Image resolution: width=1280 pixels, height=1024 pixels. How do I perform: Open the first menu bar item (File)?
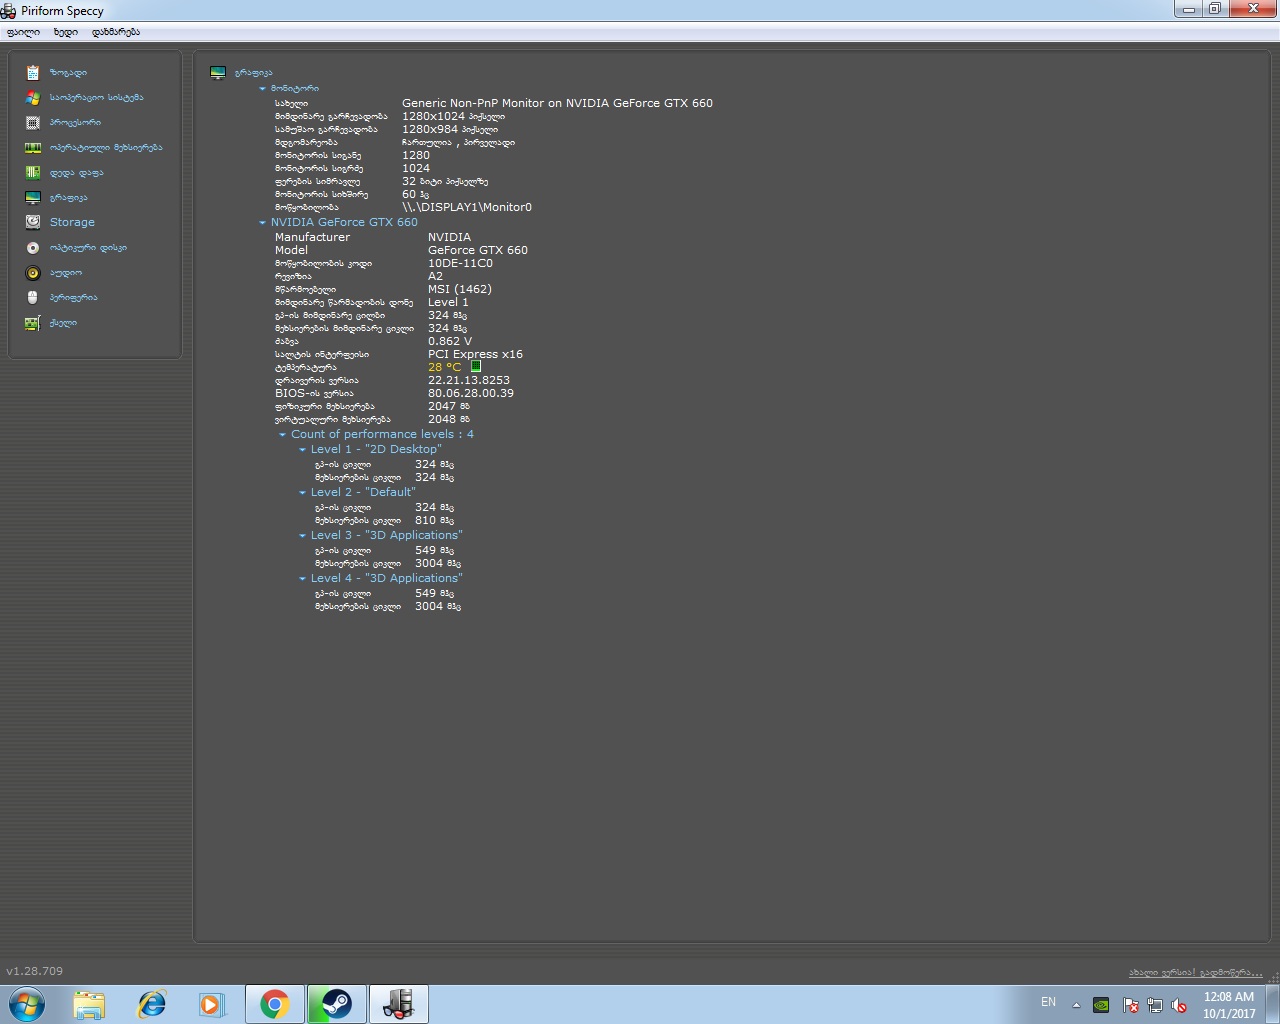(23, 32)
